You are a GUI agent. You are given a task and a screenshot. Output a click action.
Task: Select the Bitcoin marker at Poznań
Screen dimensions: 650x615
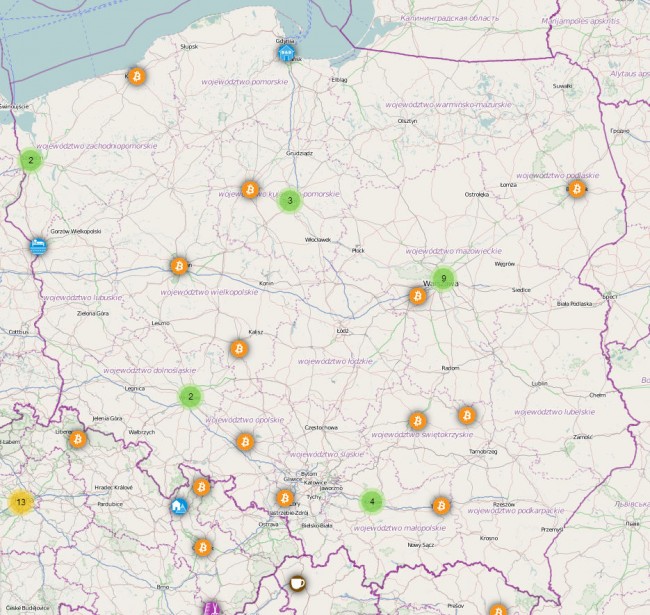pos(179,266)
